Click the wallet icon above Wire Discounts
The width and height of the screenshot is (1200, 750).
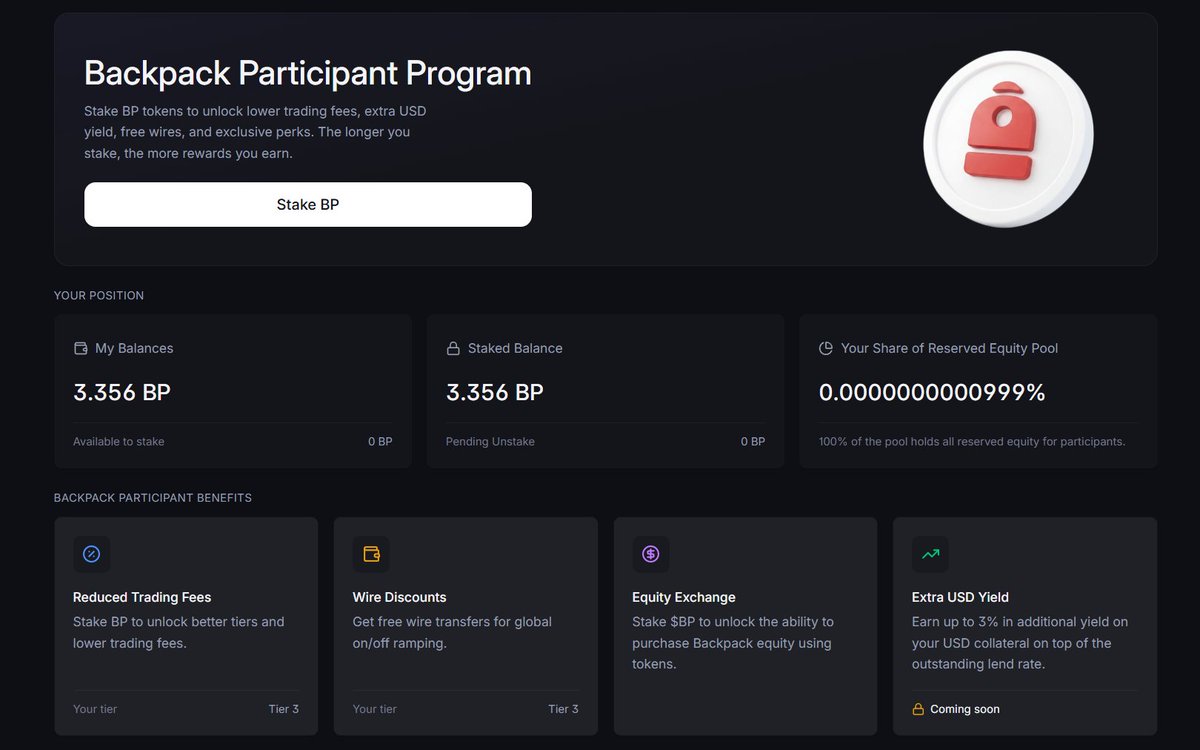pos(371,554)
